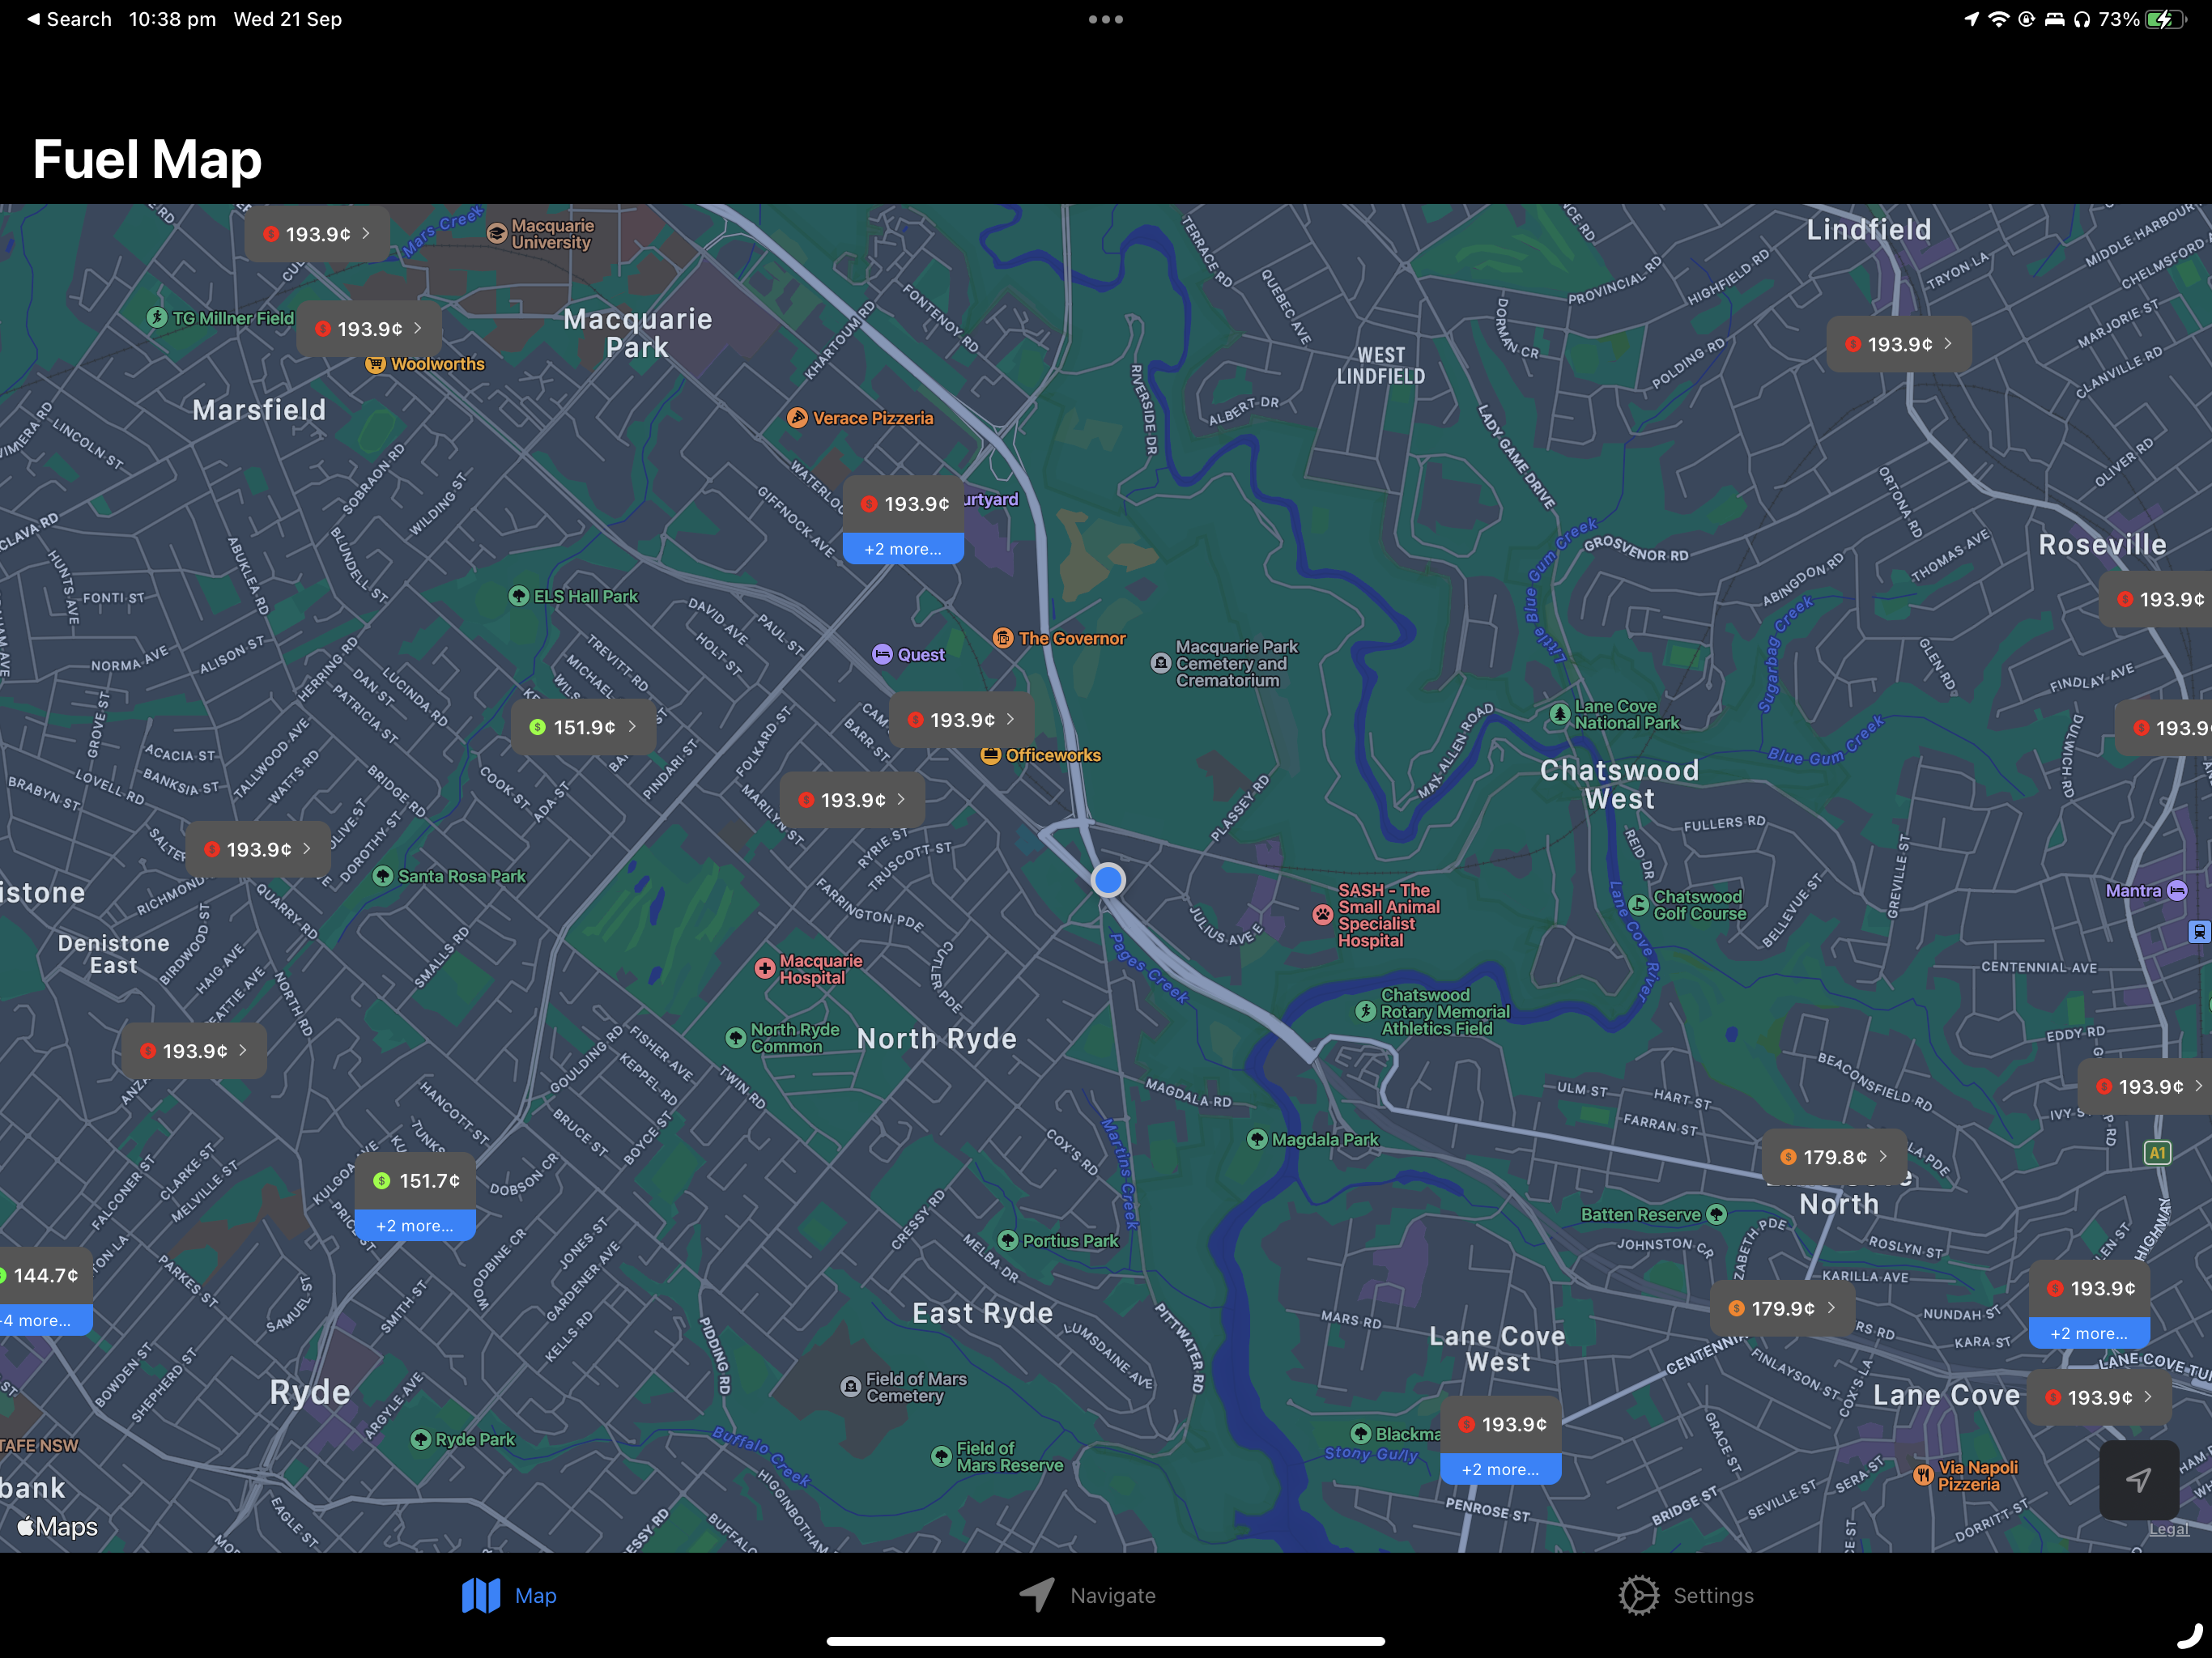The height and width of the screenshot is (1658, 2212).
Task: Open 193.9¢ marker beside Lane Cove label
Action: coord(2099,1398)
